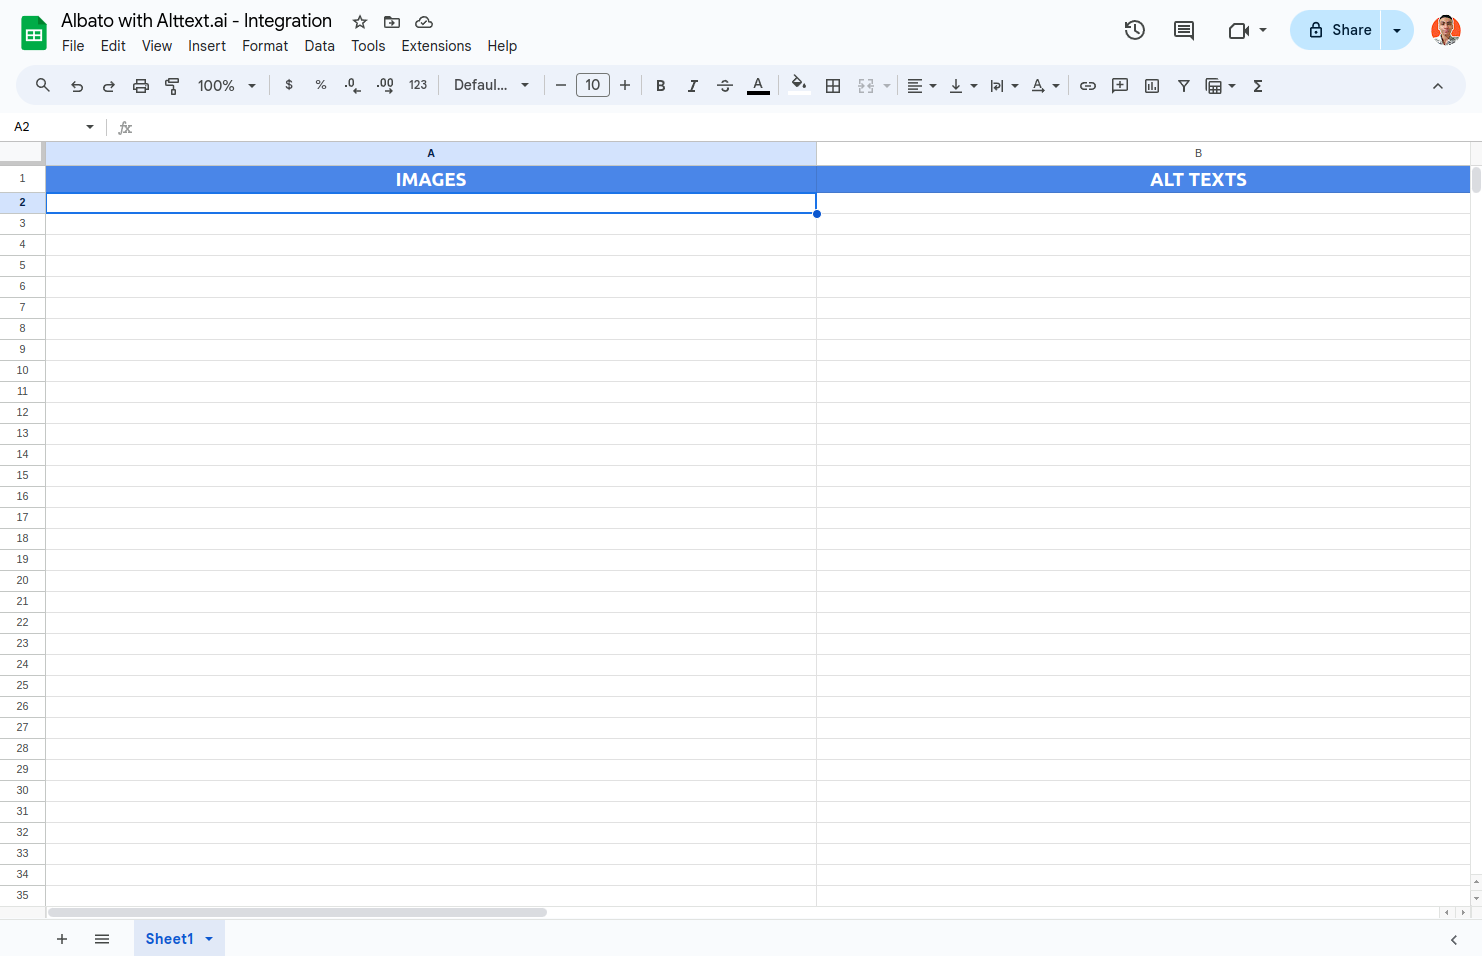Screen dimensions: 1482x956
Task: Open the Extensions menu
Action: pos(436,46)
